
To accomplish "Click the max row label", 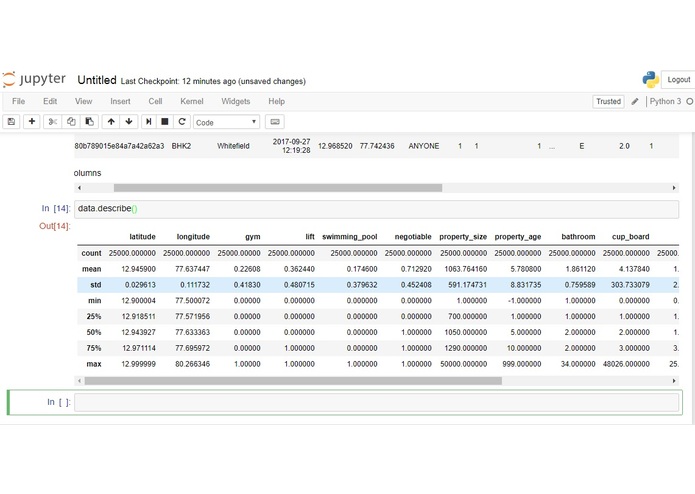I will click(x=94, y=364).
